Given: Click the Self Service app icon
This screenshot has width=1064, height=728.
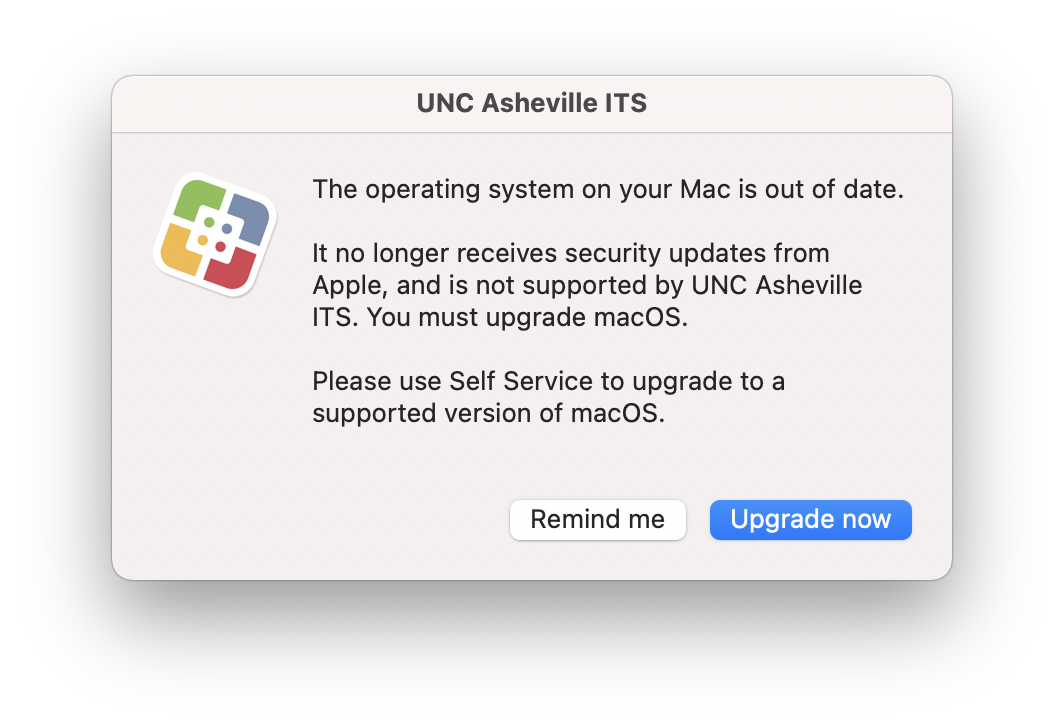Looking at the screenshot, I should point(215,235).
